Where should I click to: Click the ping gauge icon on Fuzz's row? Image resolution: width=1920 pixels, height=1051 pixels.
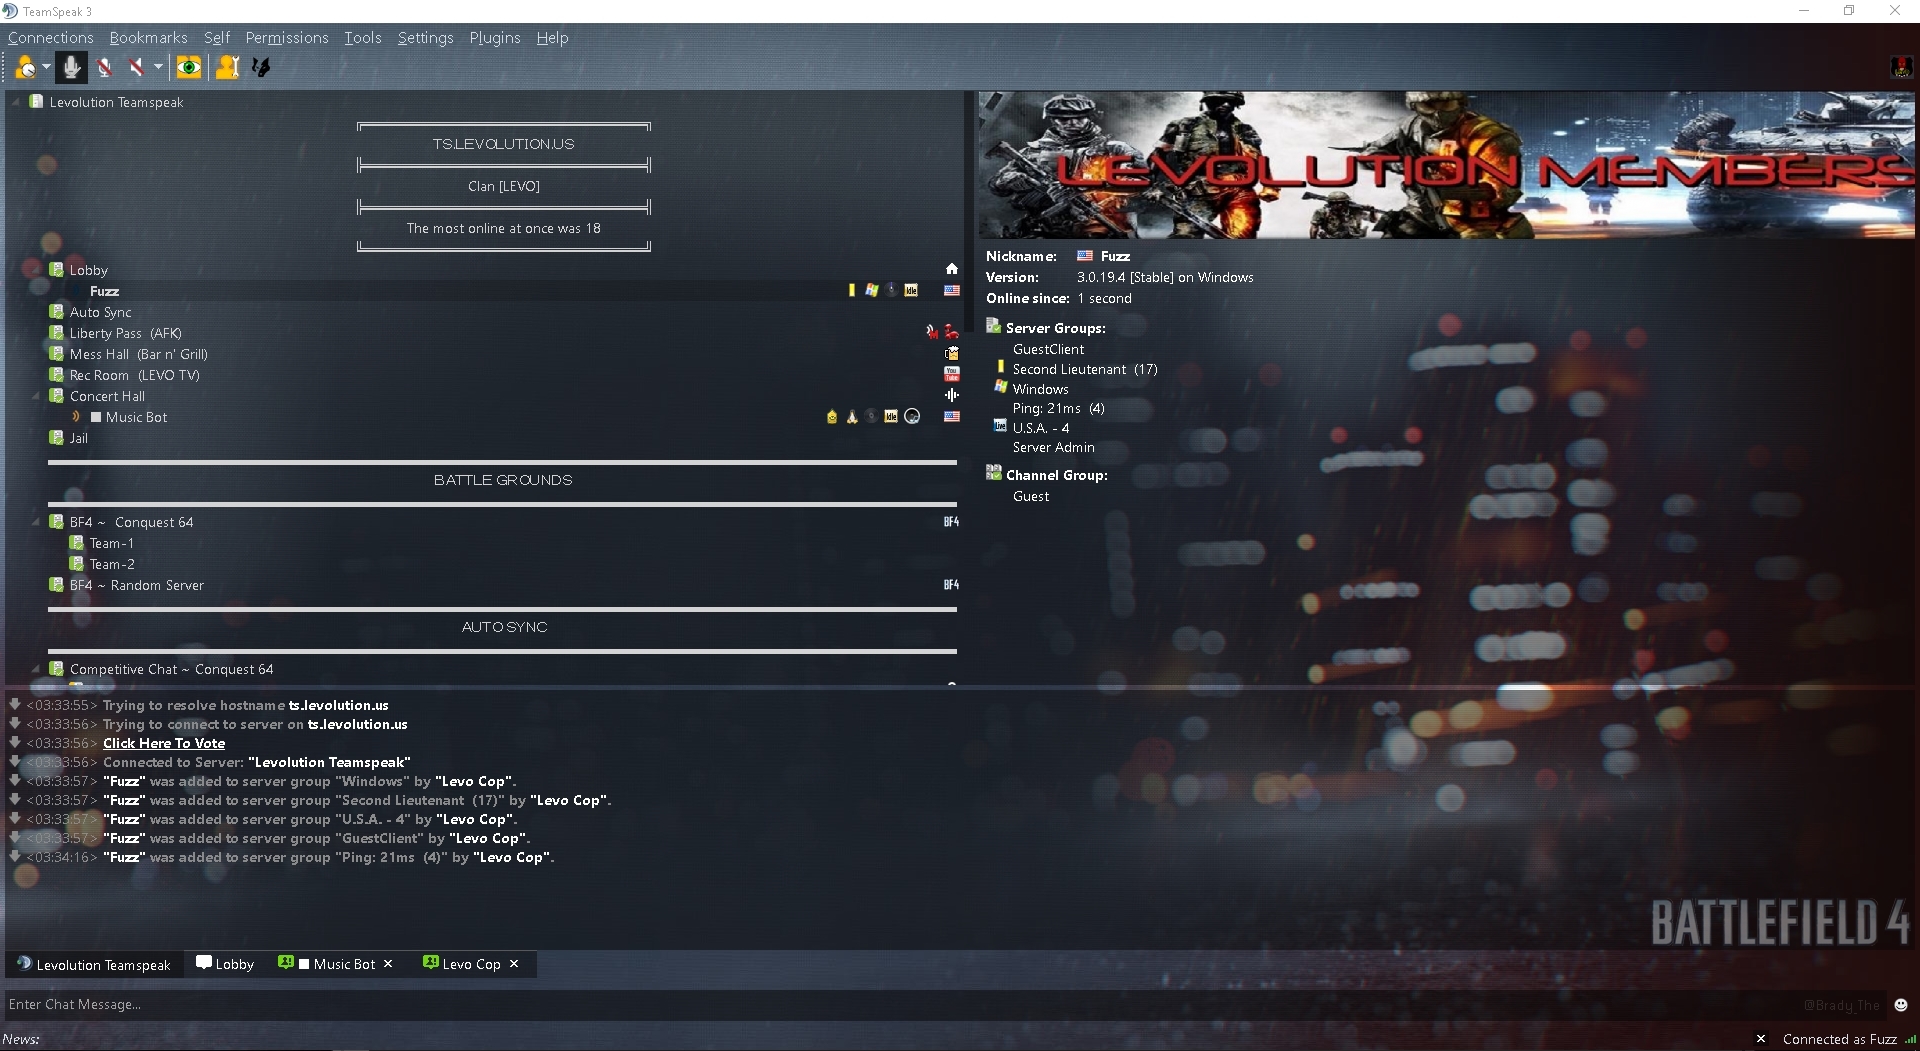(x=891, y=290)
